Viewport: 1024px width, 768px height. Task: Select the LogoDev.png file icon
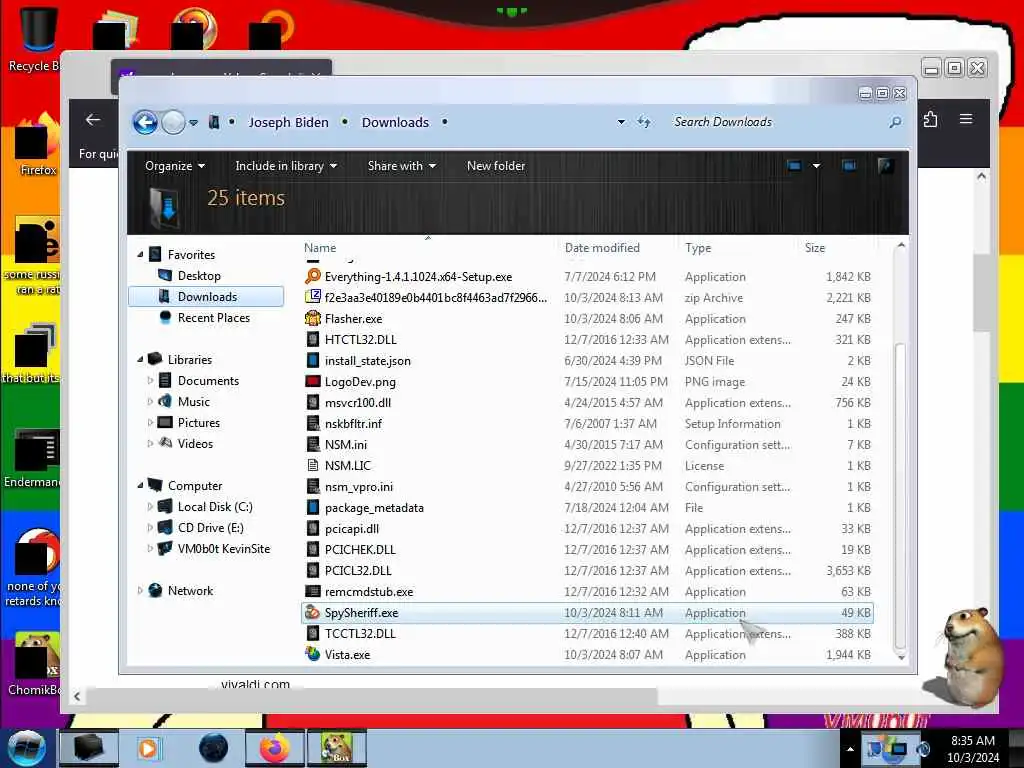313,381
